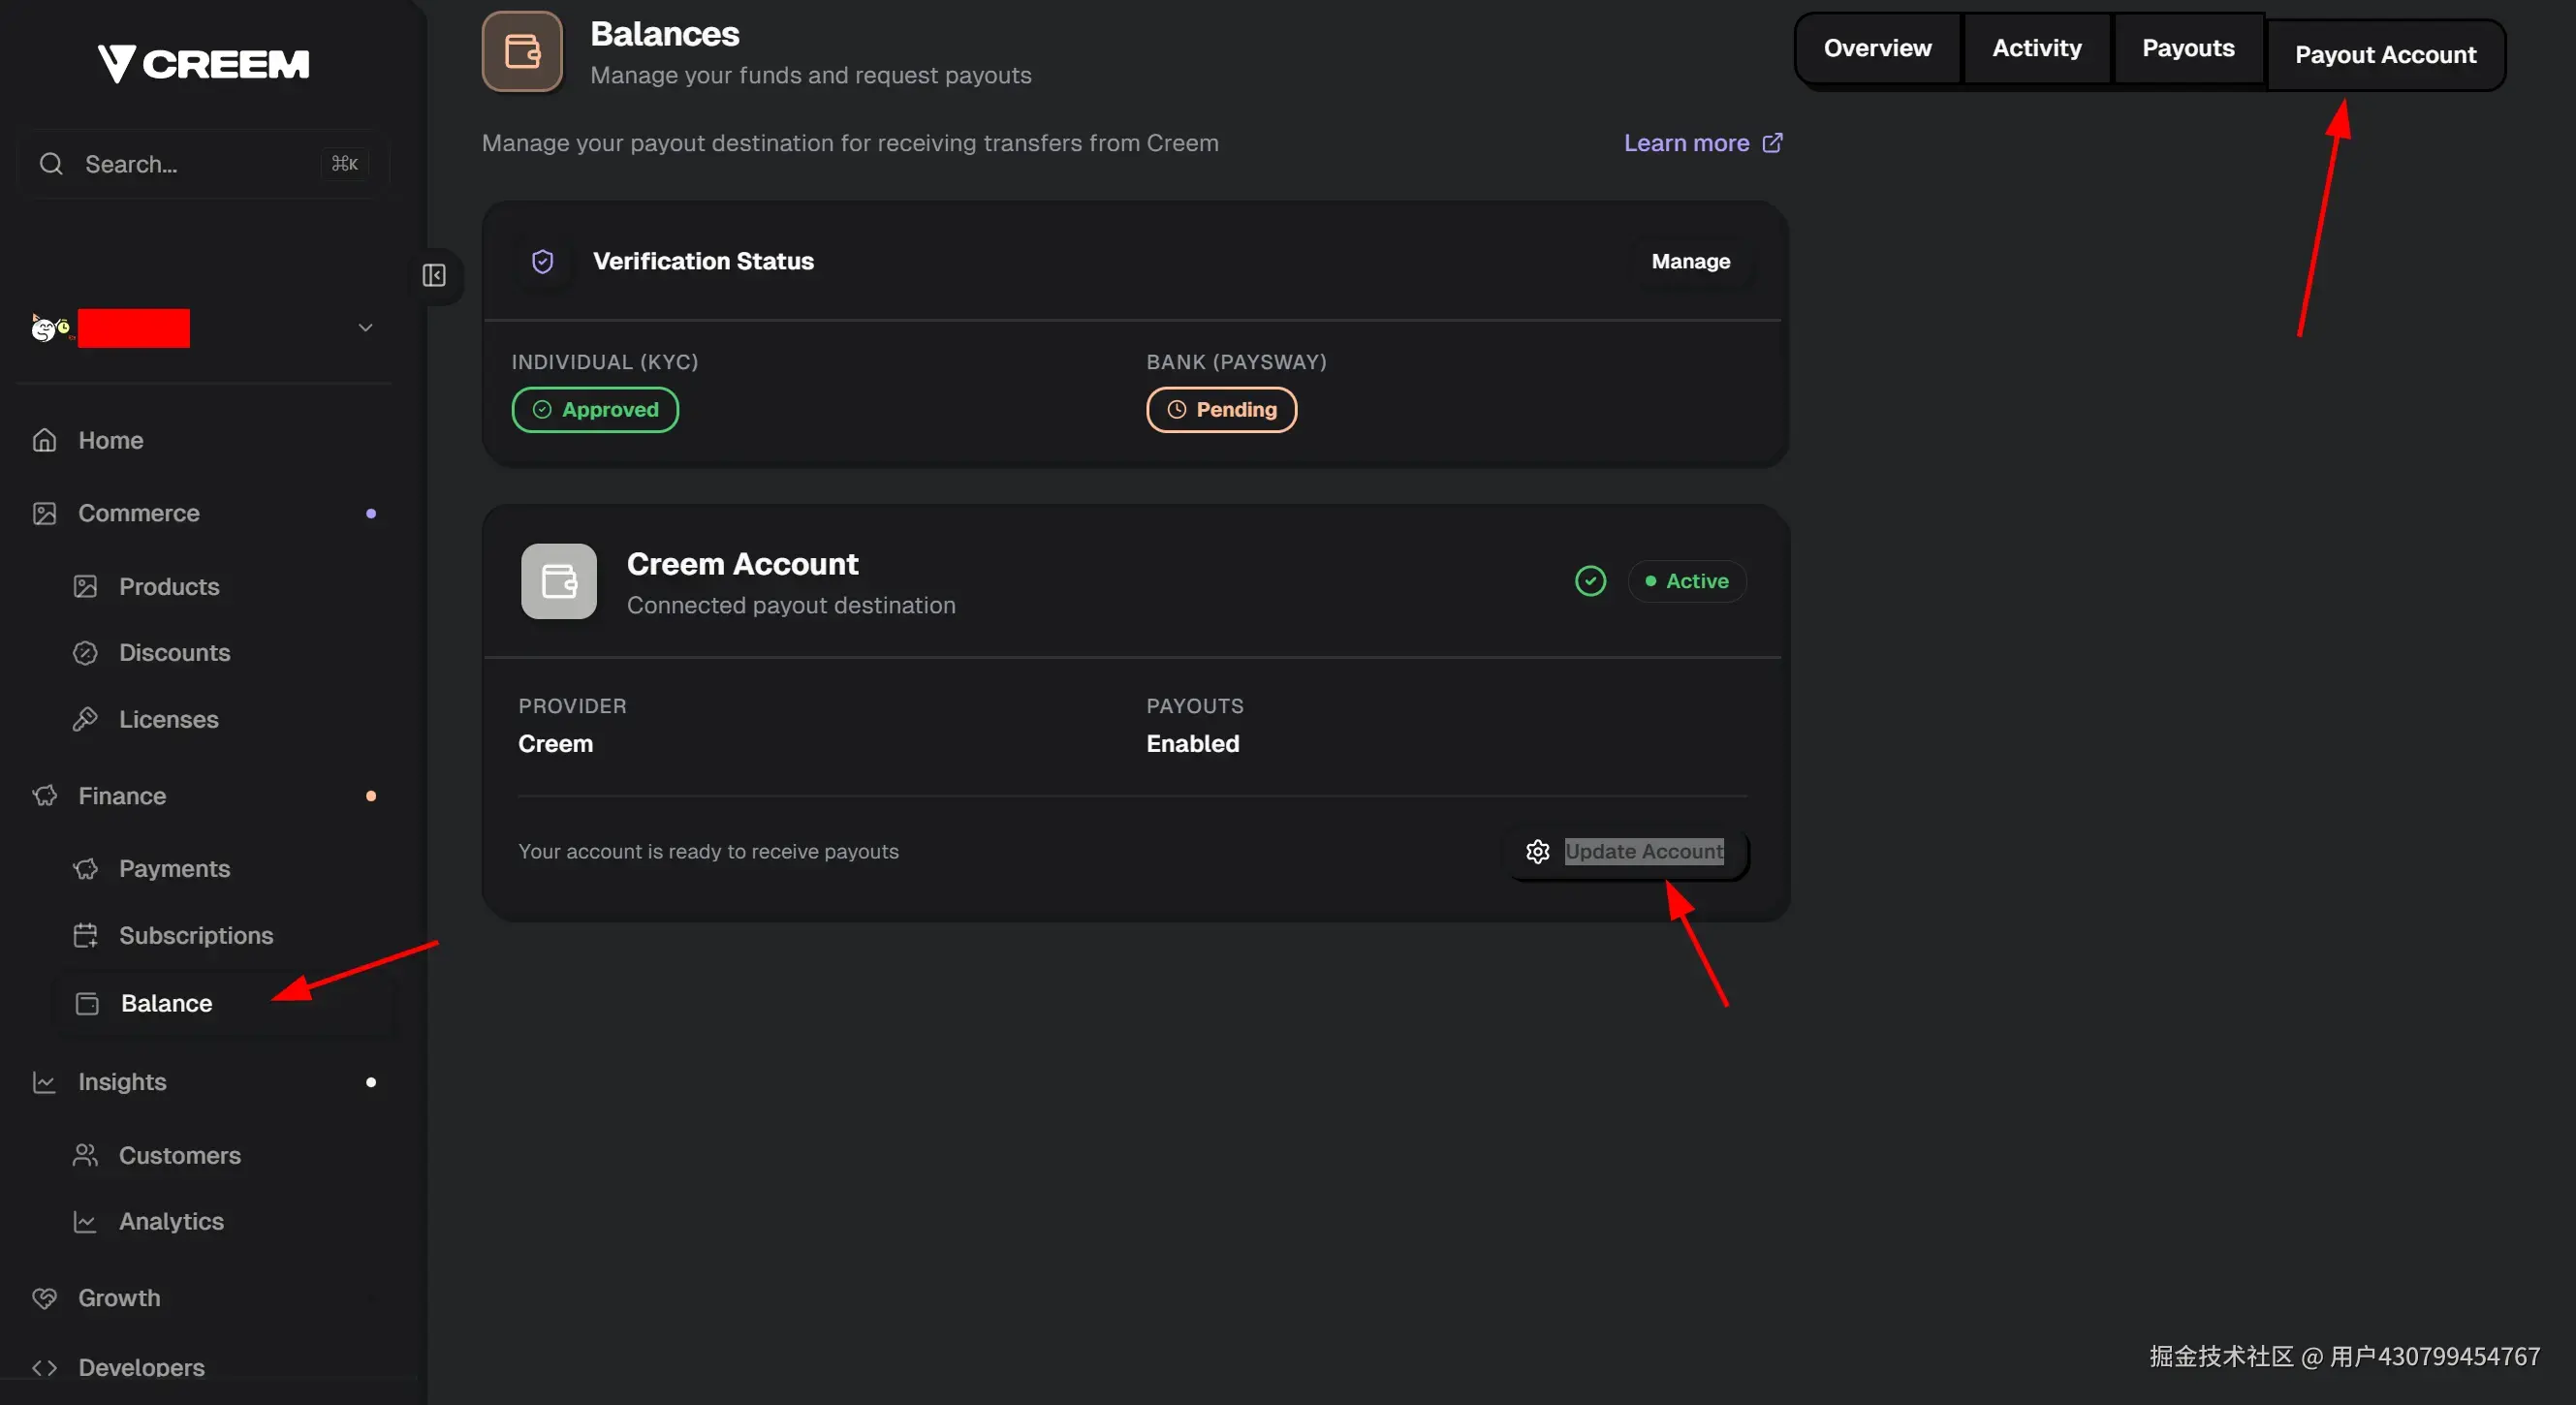Click the Approved KYC status badge
The width and height of the screenshot is (2576, 1405).
[595, 410]
